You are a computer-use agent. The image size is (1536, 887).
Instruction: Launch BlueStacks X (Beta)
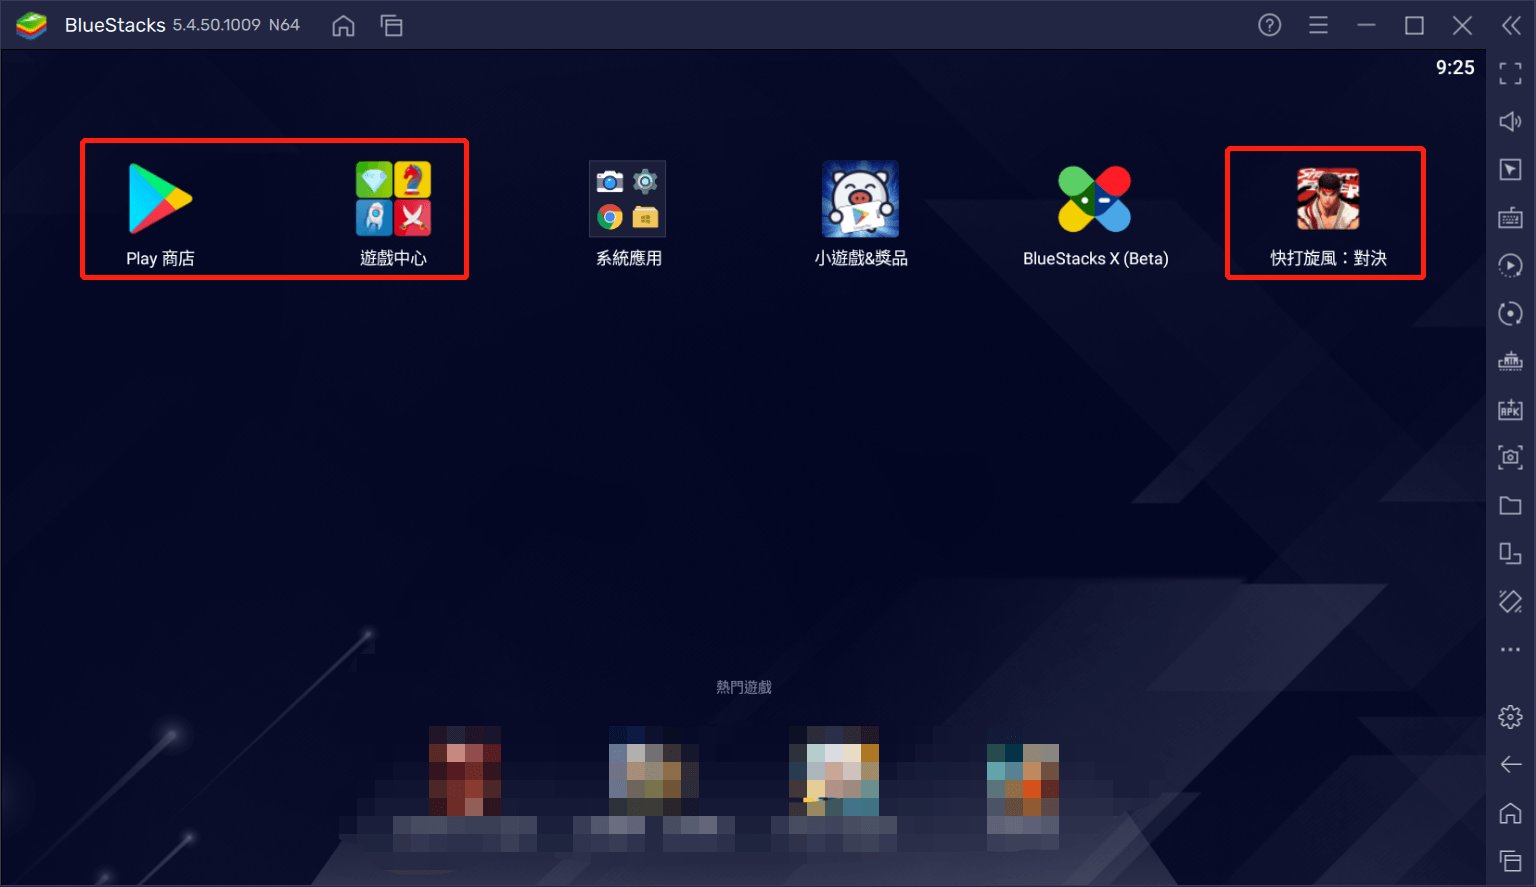[1095, 199]
